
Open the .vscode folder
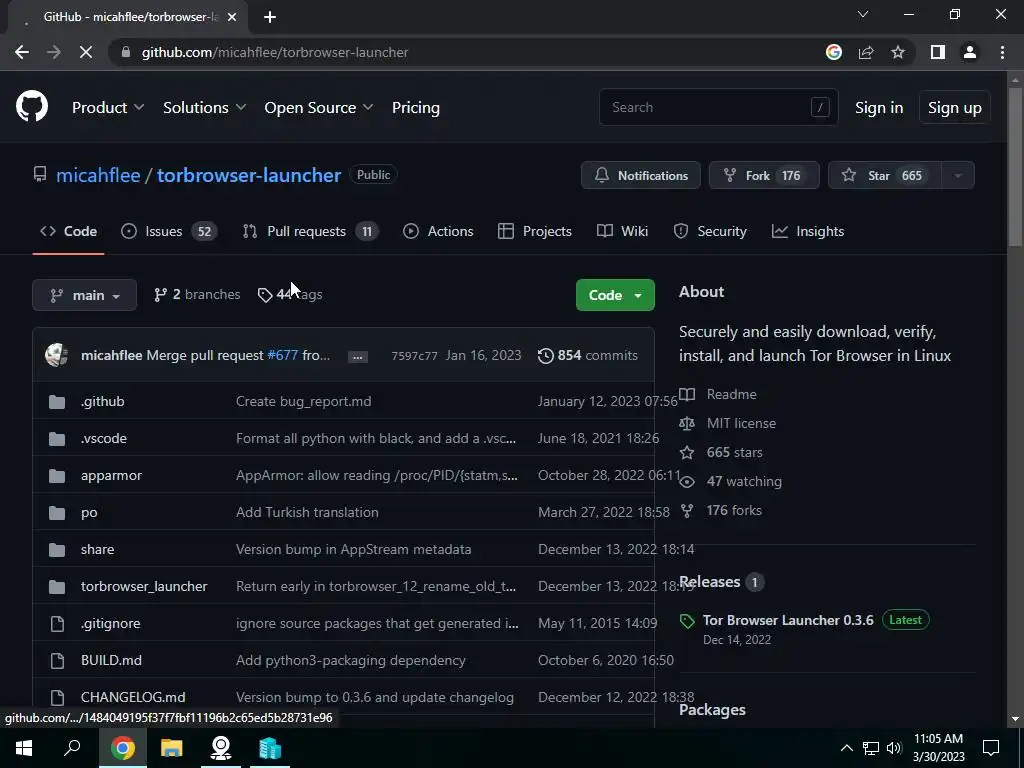tap(104, 438)
